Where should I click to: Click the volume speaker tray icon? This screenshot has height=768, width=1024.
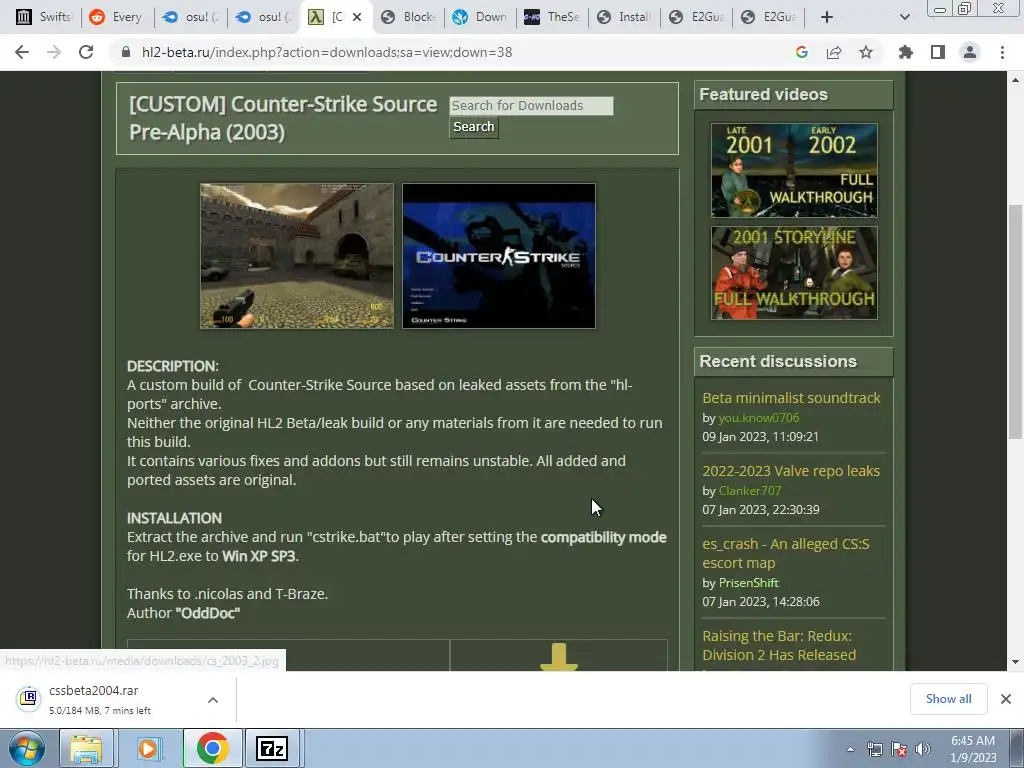point(923,750)
